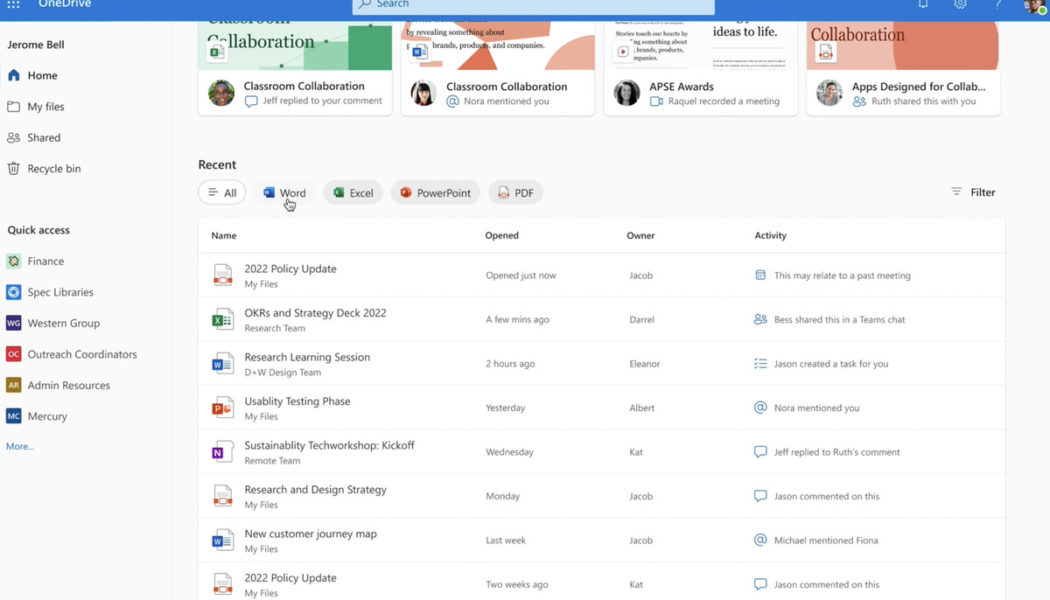Open the Recycle bin from the sidebar
The height and width of the screenshot is (600, 1050).
(52, 168)
